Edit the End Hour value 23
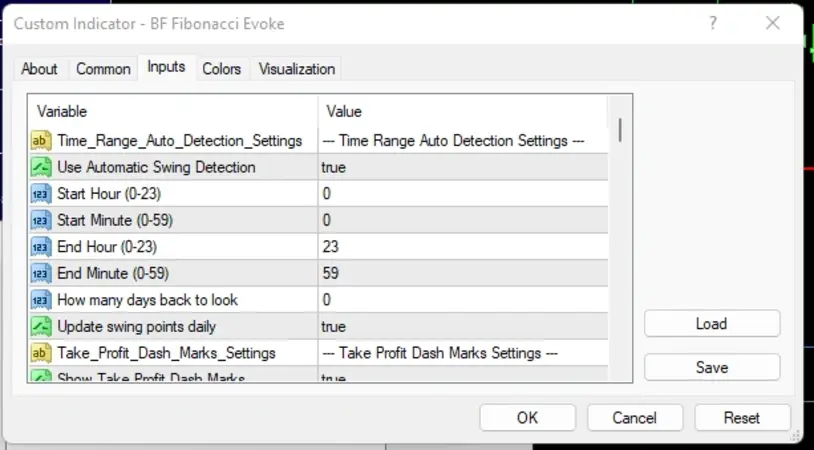This screenshot has width=814, height=450. pyautogui.click(x=331, y=247)
